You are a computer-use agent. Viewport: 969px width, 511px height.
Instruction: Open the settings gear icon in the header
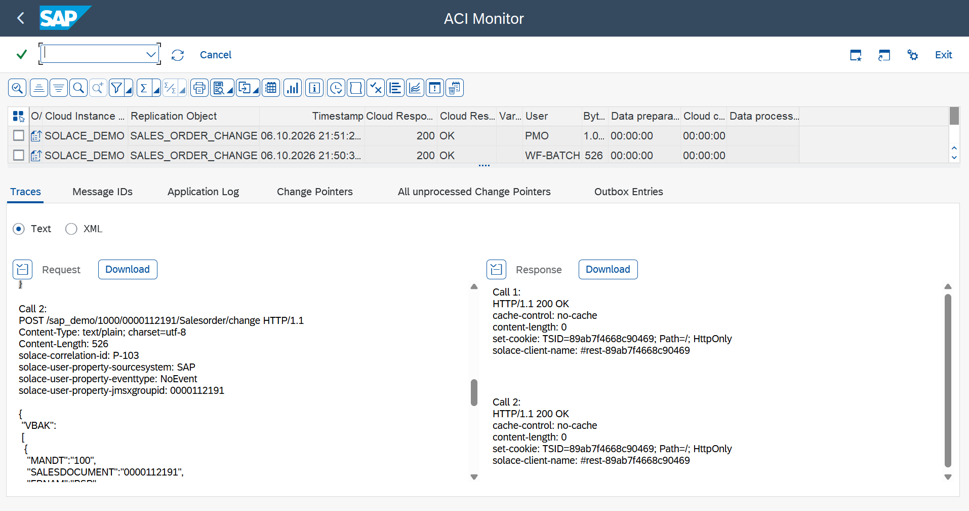click(912, 55)
